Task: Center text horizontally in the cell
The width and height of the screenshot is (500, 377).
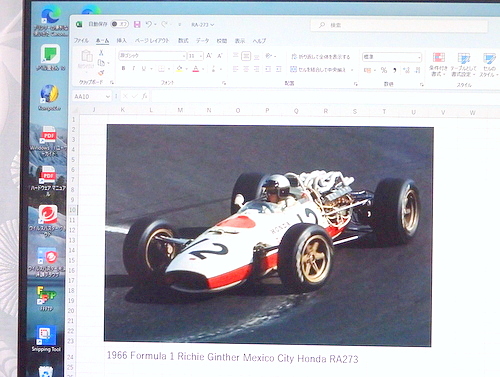Action: [x=246, y=69]
